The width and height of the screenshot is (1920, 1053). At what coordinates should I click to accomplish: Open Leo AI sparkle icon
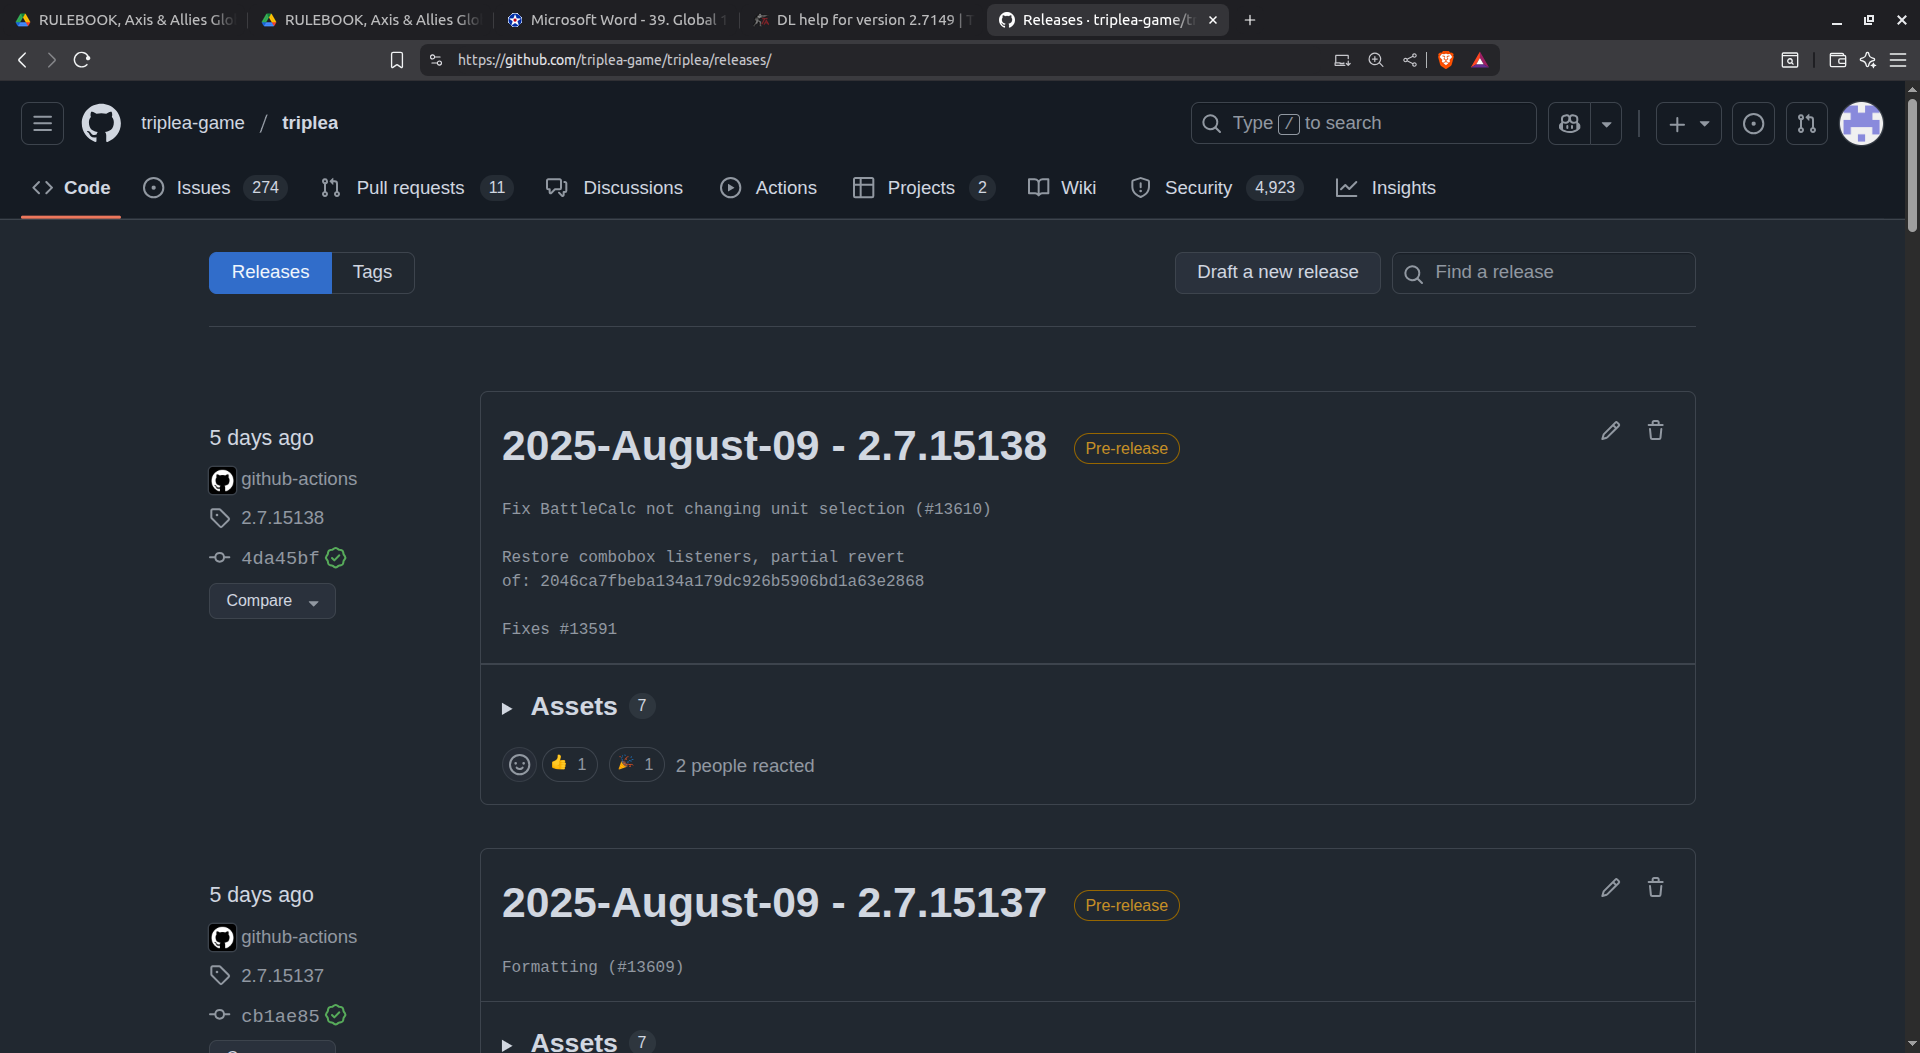pyautogui.click(x=1867, y=60)
